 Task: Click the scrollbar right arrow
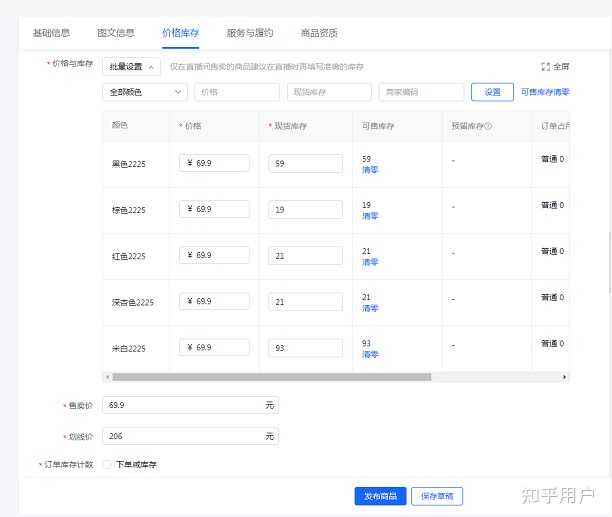[x=564, y=377]
